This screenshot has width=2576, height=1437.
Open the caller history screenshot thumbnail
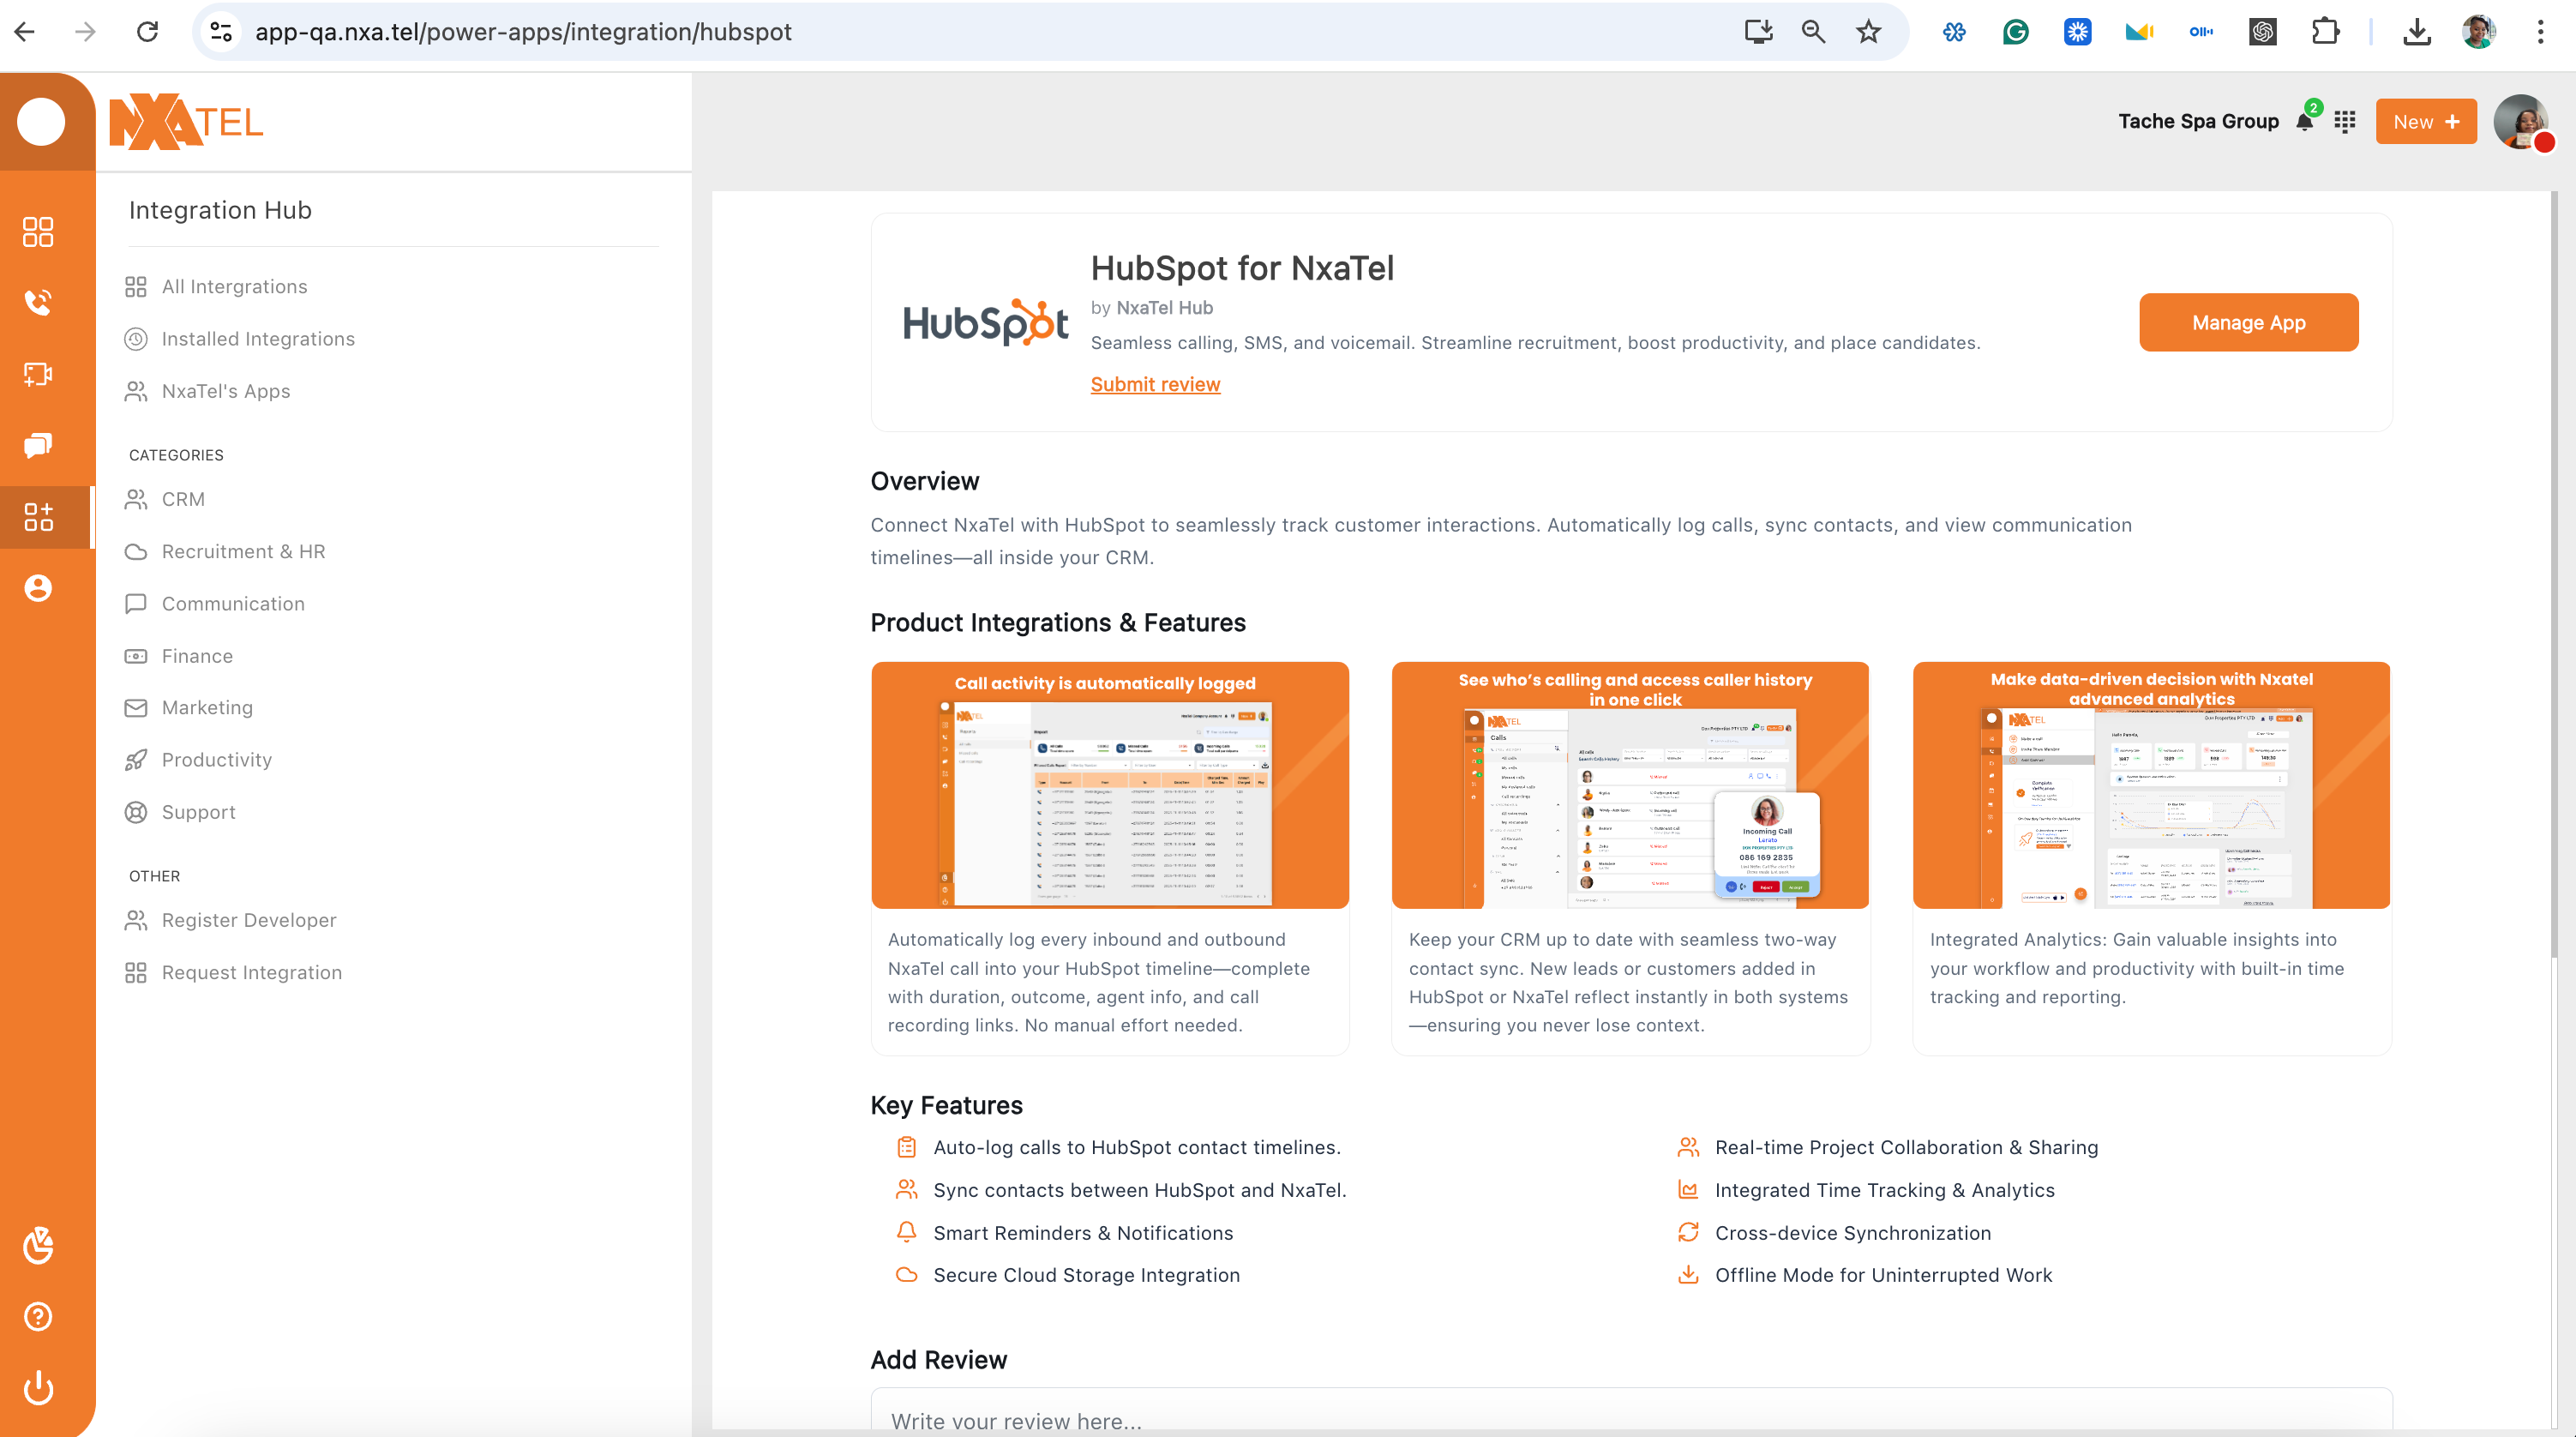click(x=1630, y=785)
